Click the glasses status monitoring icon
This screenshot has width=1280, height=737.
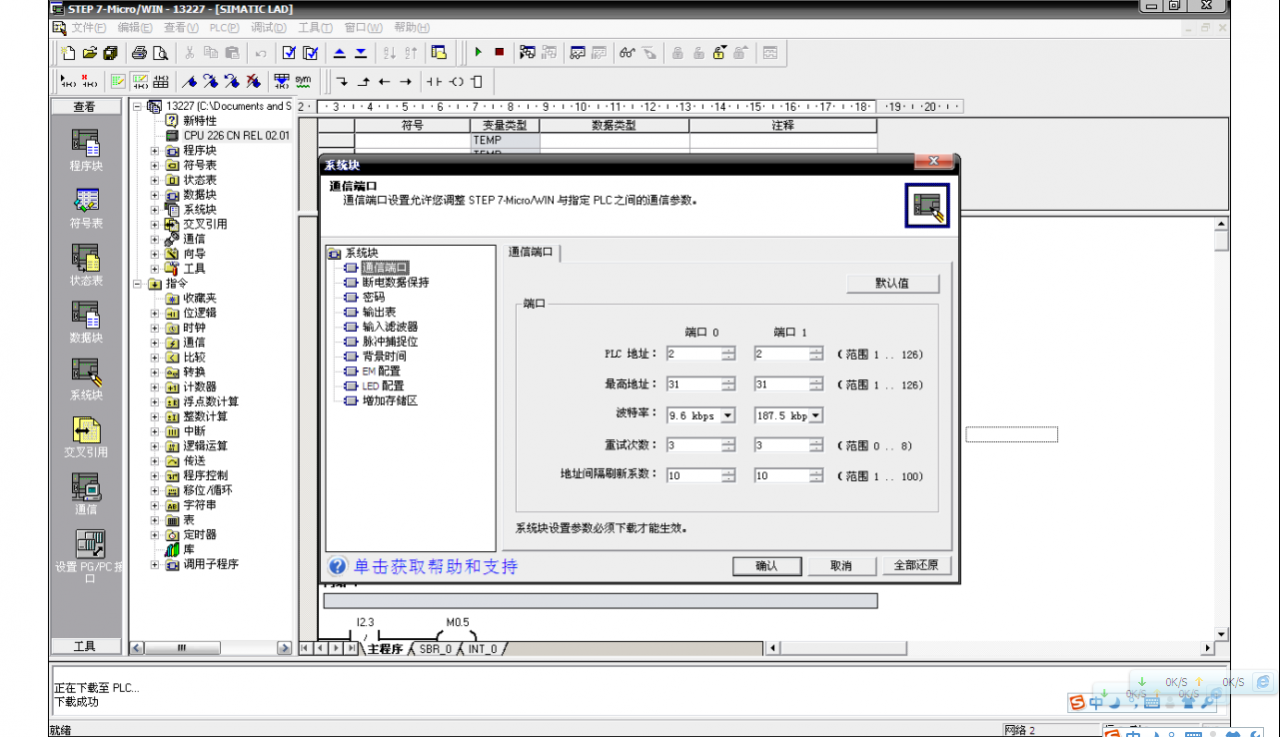coord(627,53)
